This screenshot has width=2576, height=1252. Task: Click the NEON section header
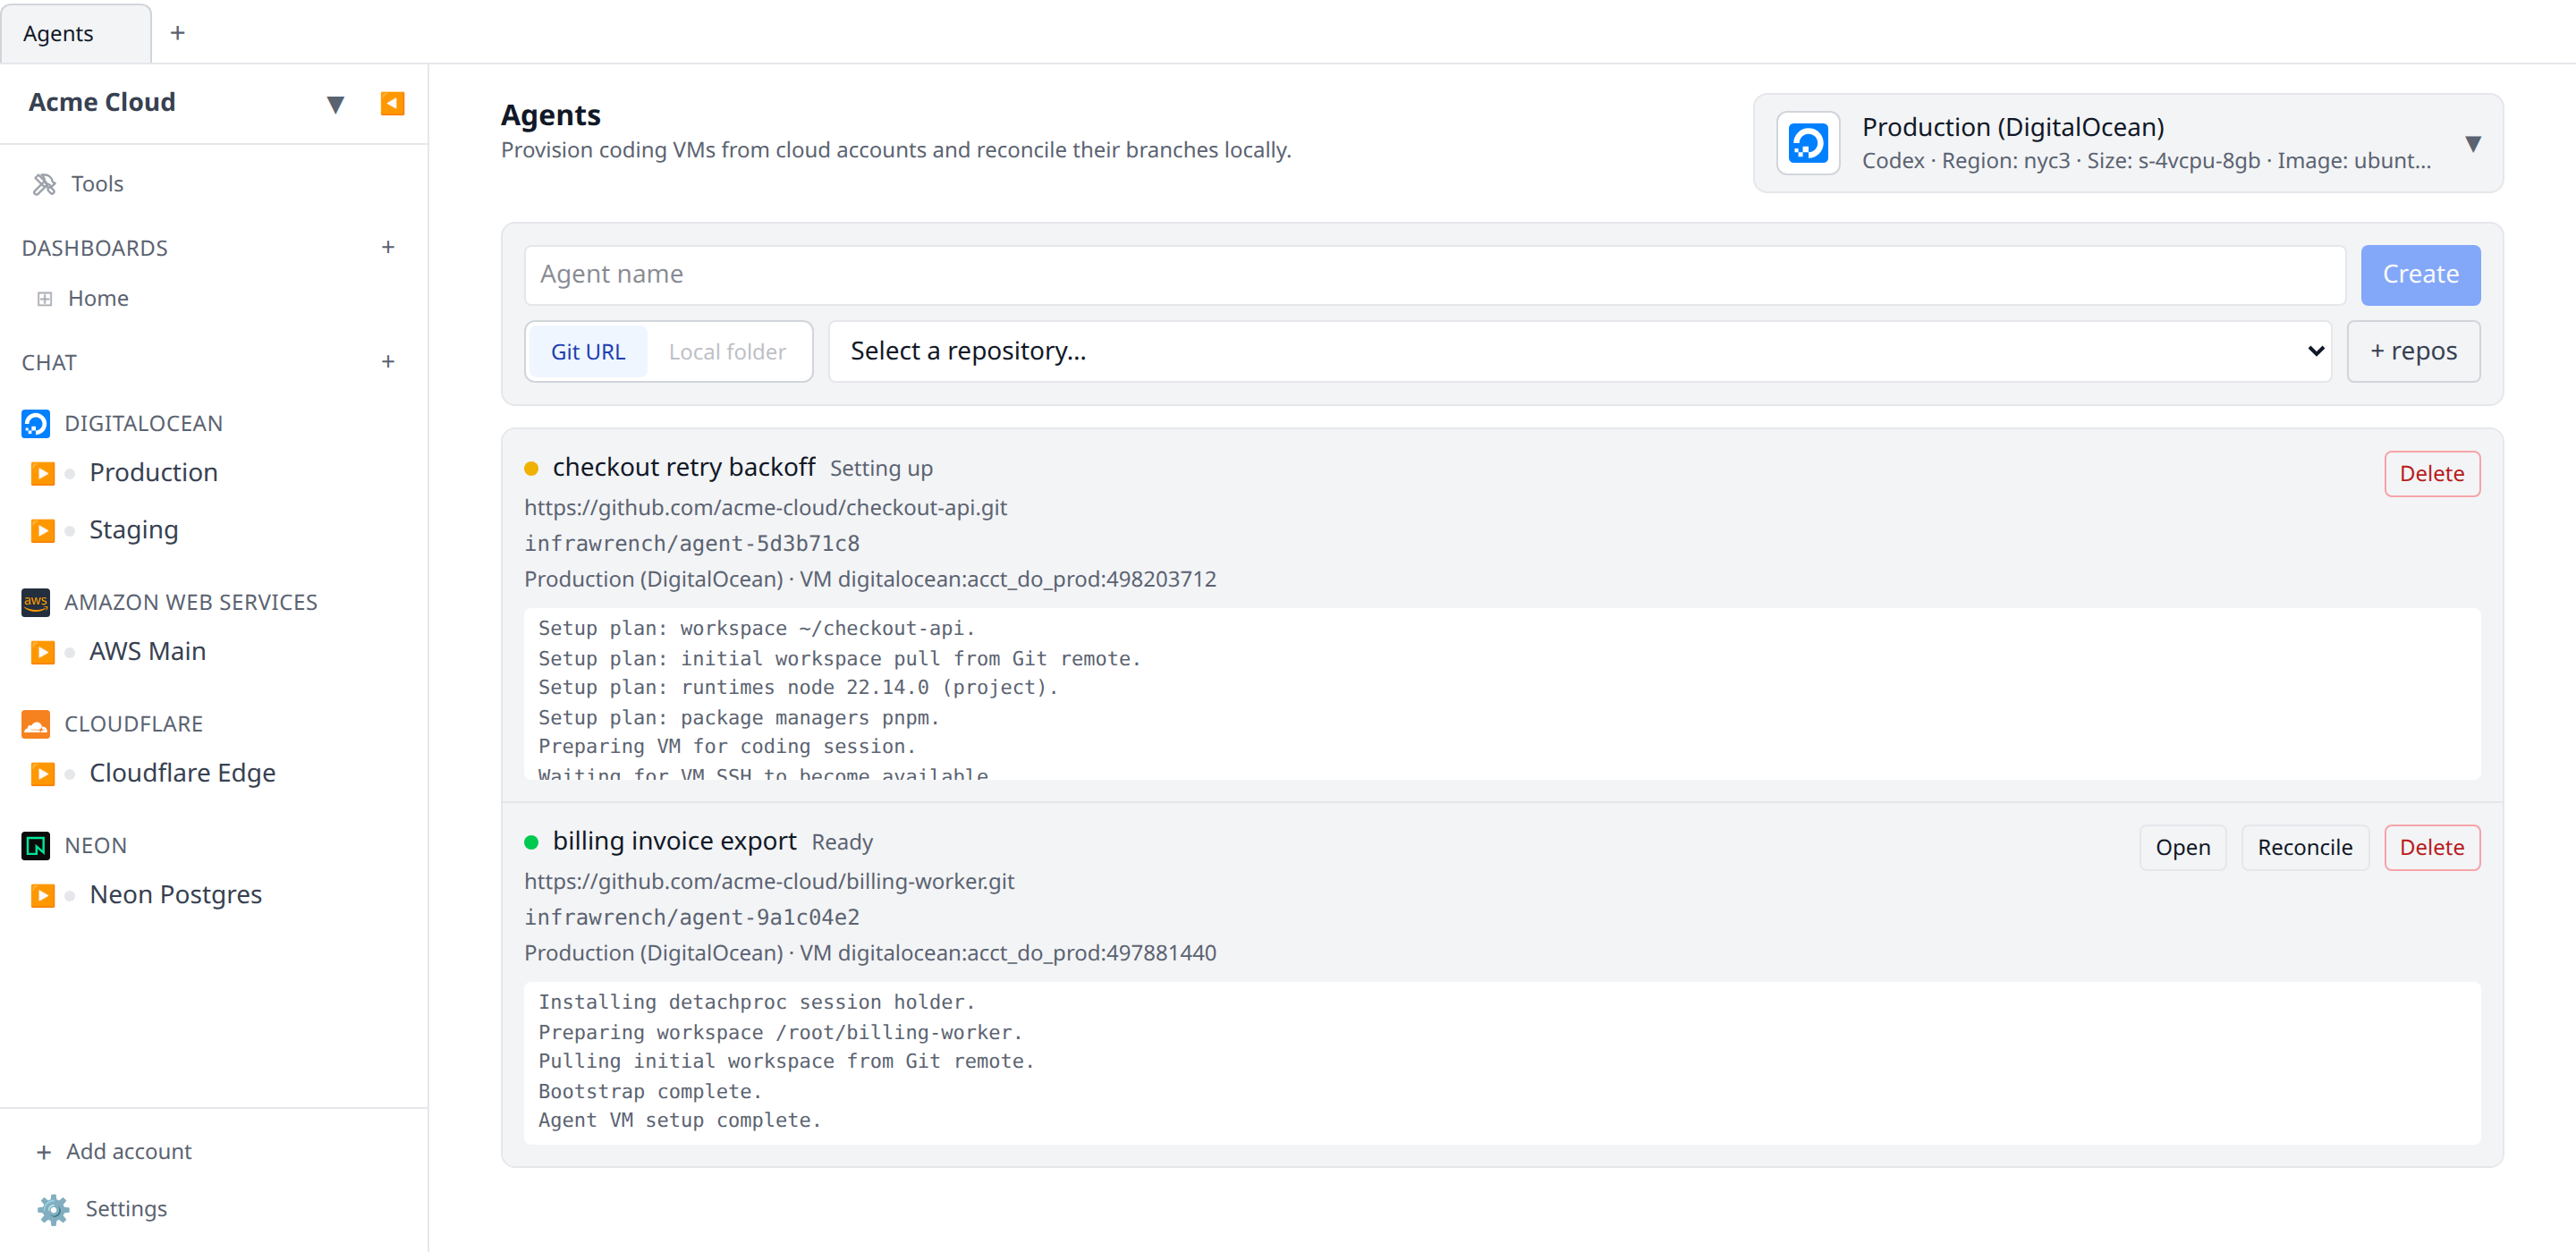click(x=95, y=845)
